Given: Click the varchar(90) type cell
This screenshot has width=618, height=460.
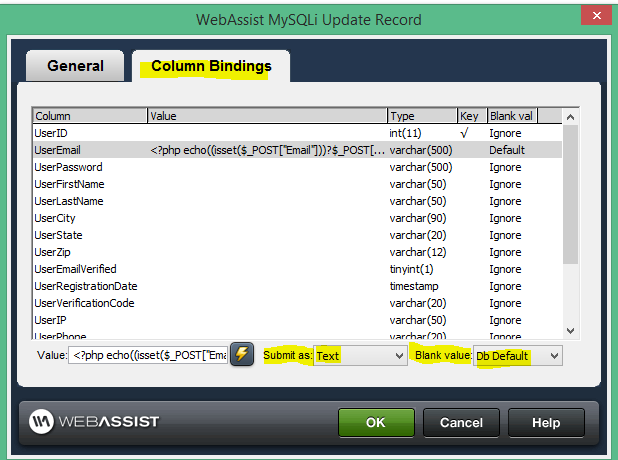Looking at the screenshot, I should click(x=418, y=218).
